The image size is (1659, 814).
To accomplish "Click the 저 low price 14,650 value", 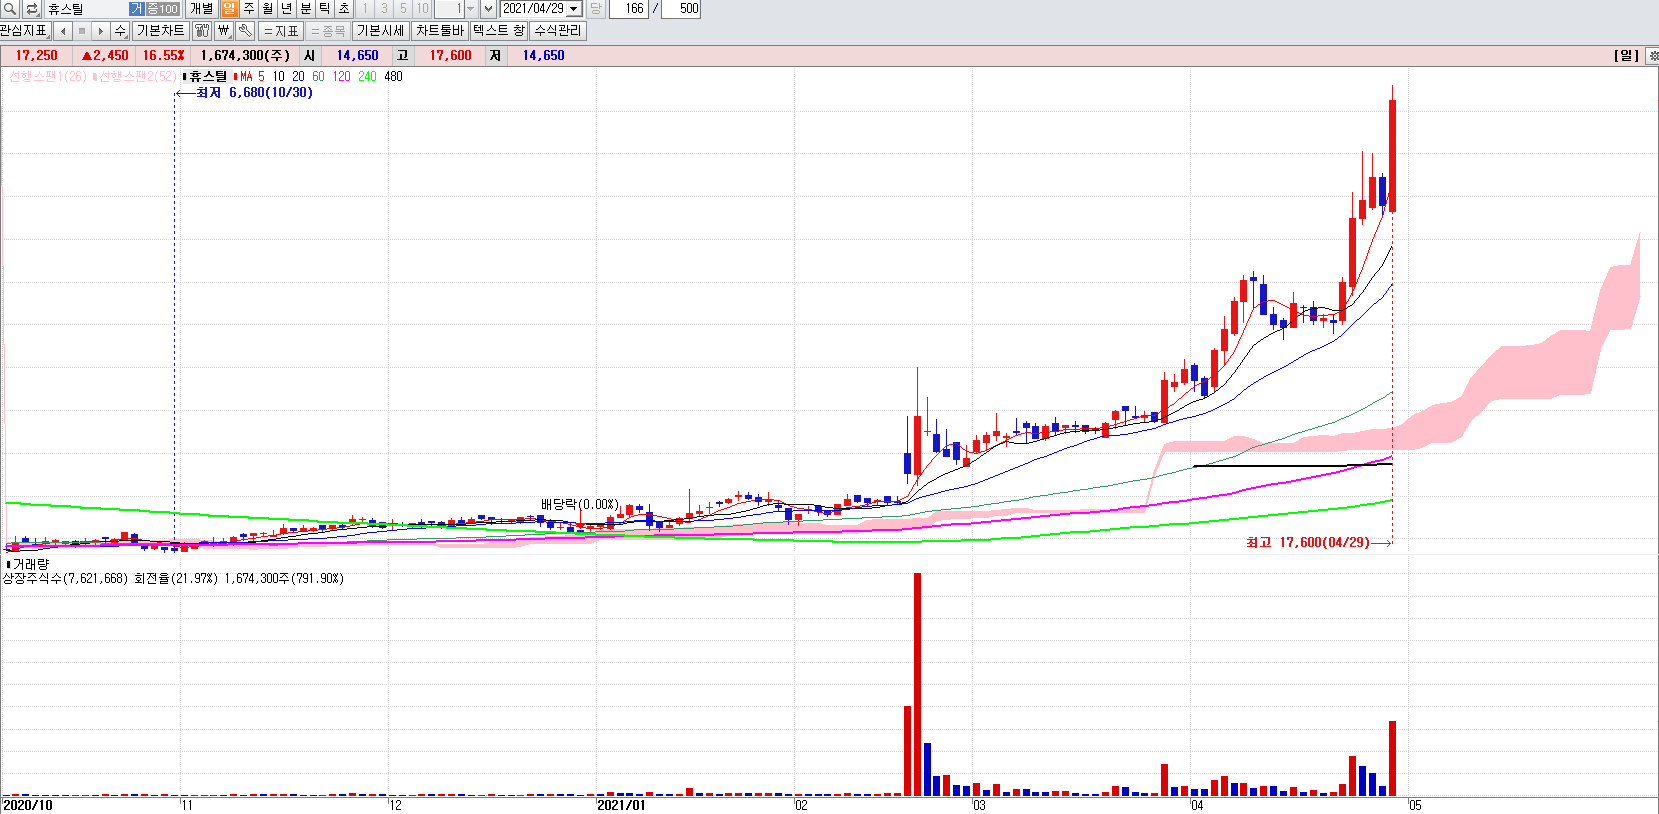I will pos(543,56).
